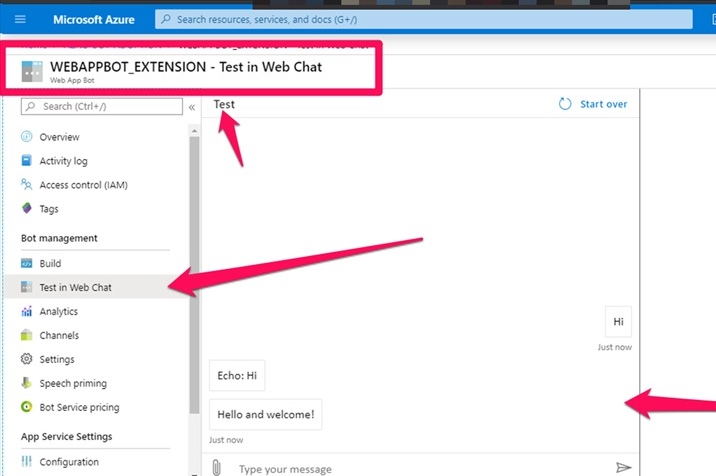The image size is (716, 476).
Task: Click the purple Tags icon
Action: coord(26,208)
